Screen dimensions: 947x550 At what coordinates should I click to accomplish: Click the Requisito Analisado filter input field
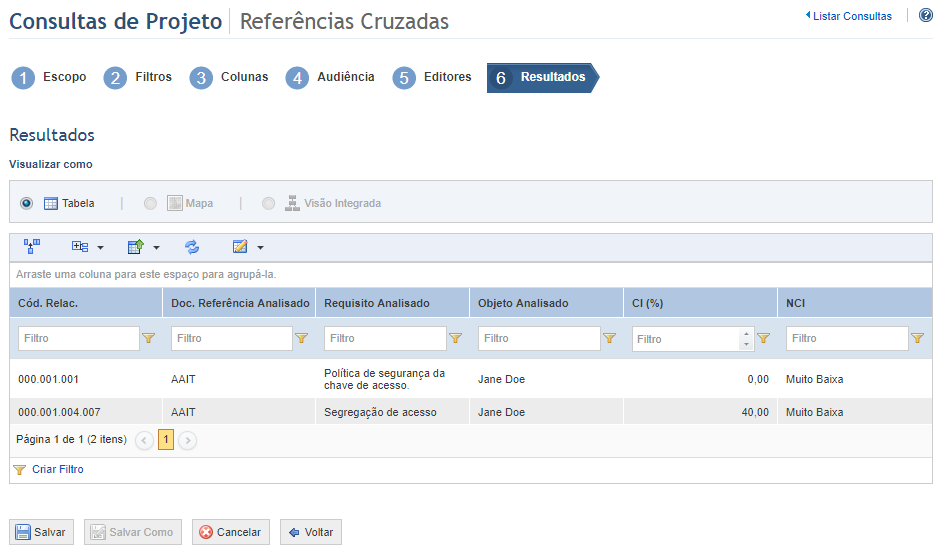385,339
